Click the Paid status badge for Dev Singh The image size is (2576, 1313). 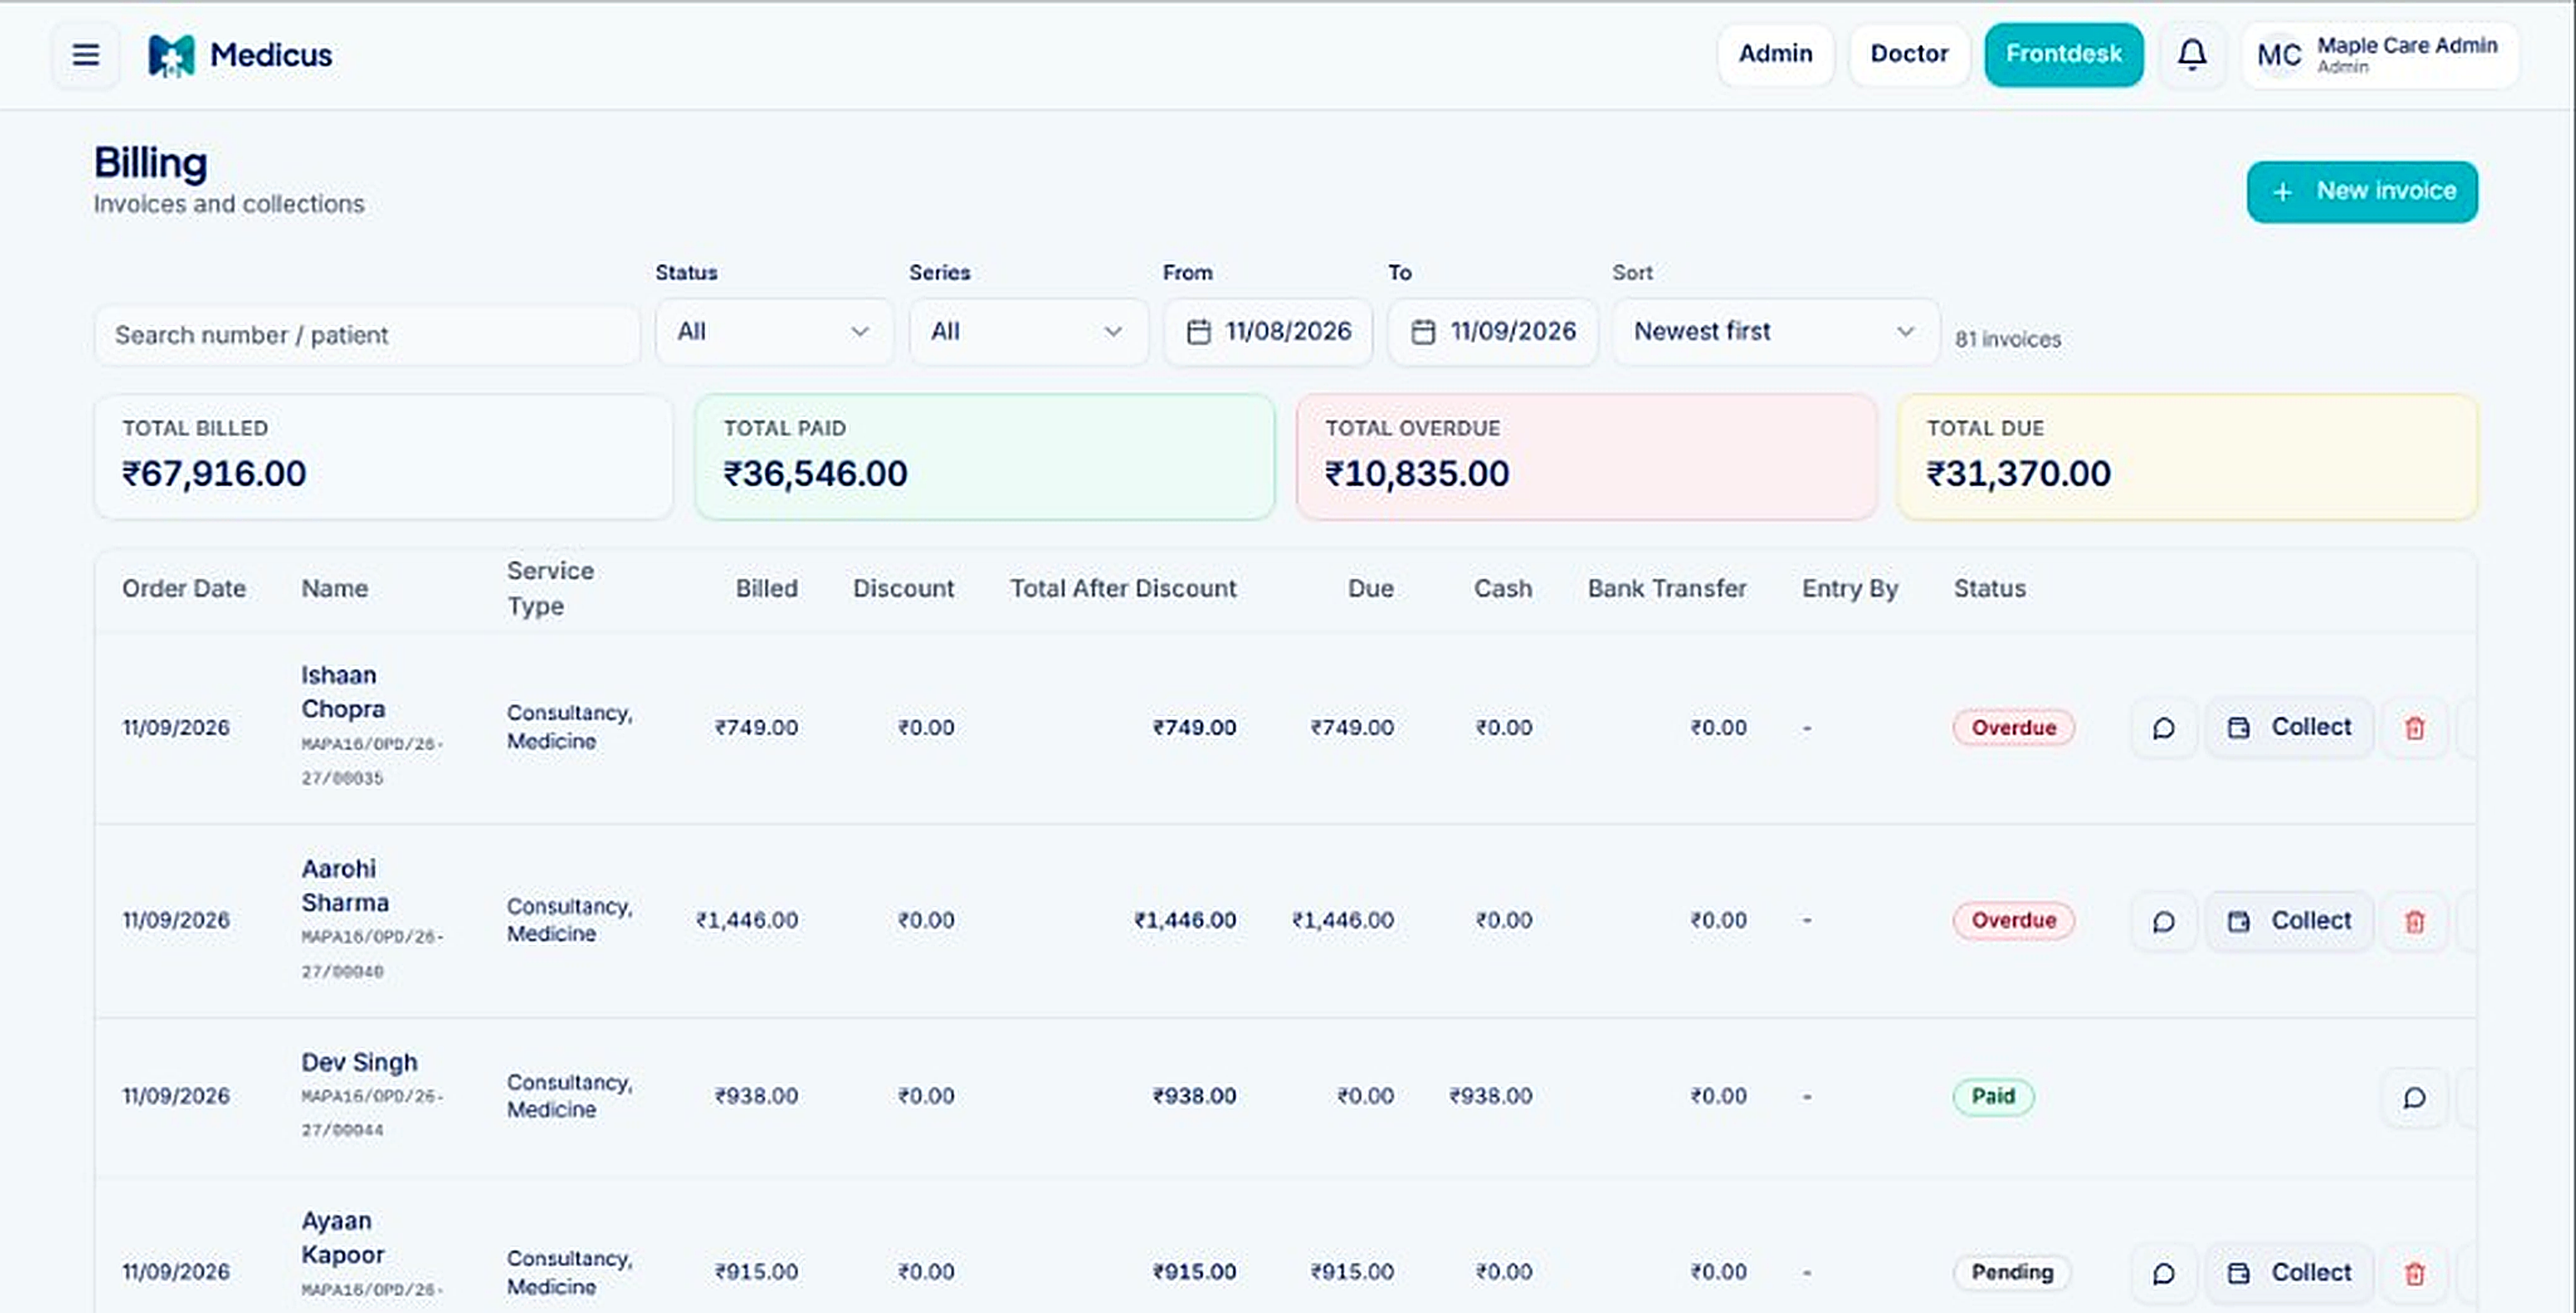(1993, 1097)
